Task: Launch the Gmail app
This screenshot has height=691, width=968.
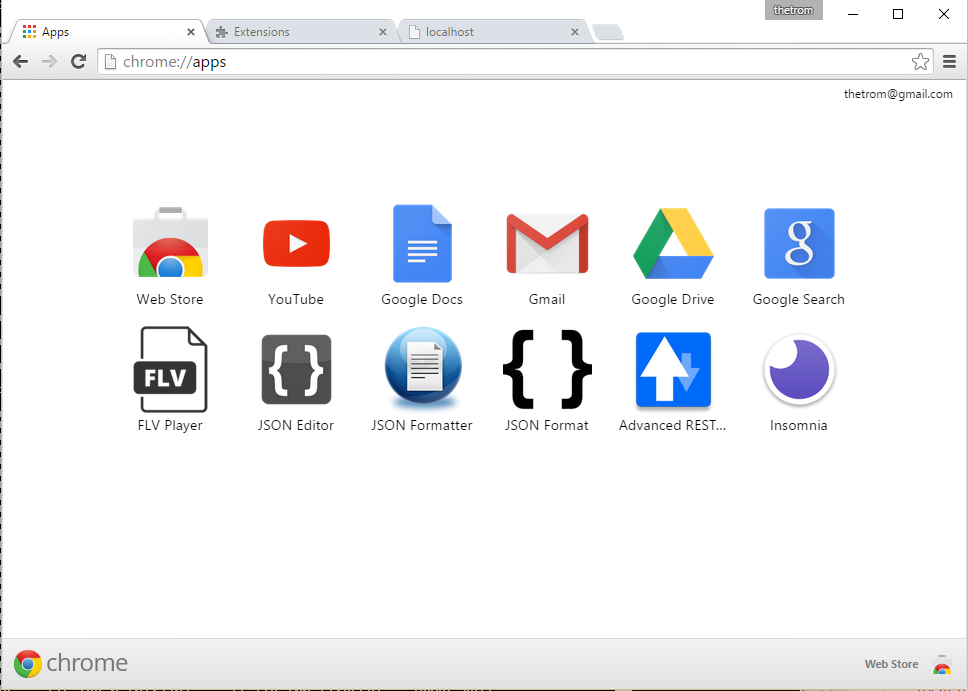Action: [x=547, y=243]
